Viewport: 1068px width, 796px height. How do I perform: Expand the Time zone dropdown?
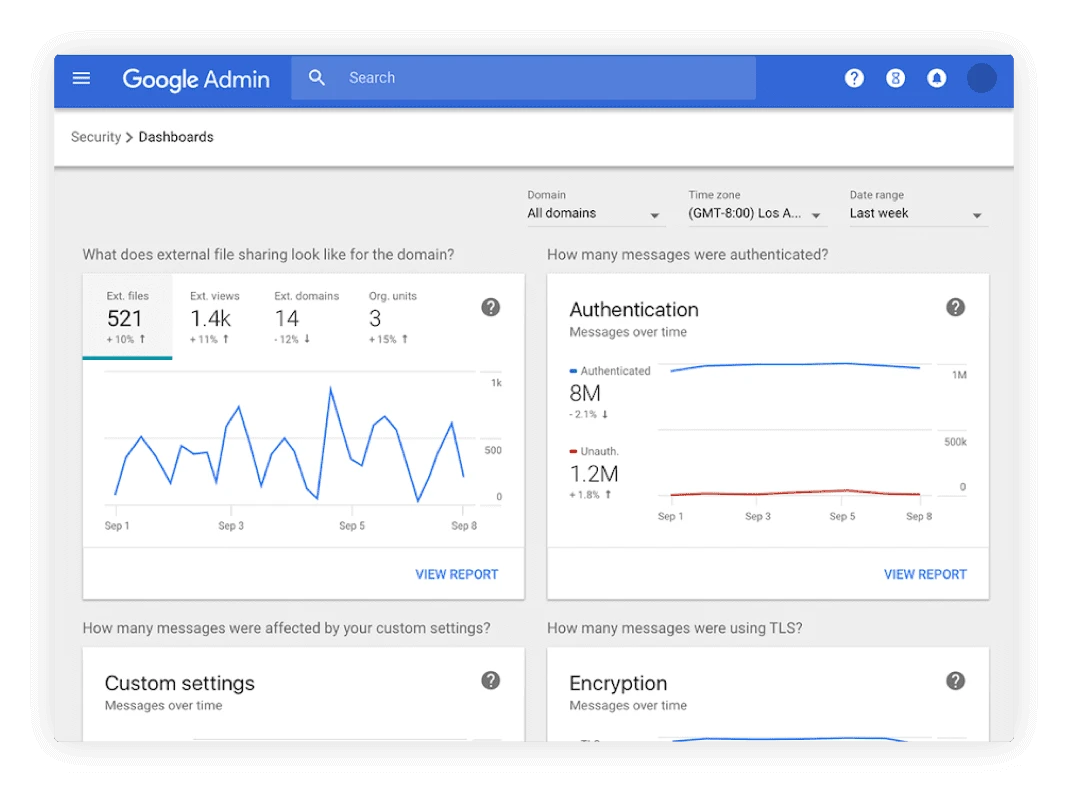(755, 214)
